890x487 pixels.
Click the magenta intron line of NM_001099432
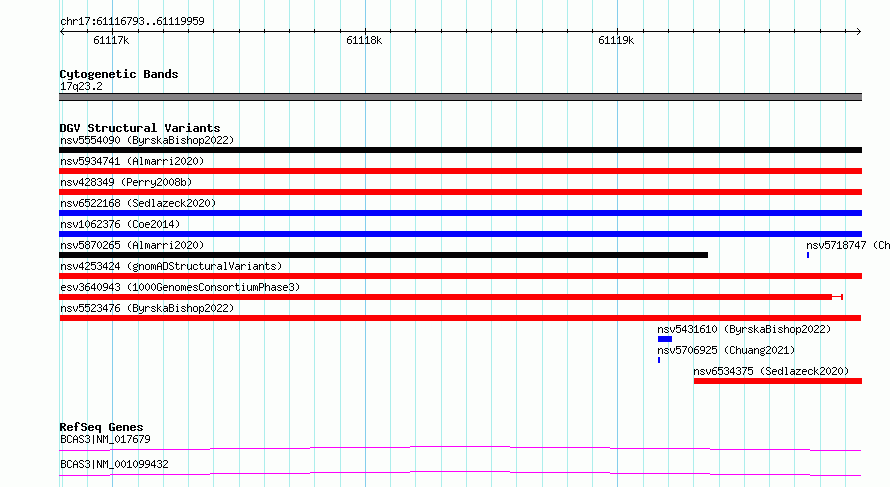click(460, 473)
